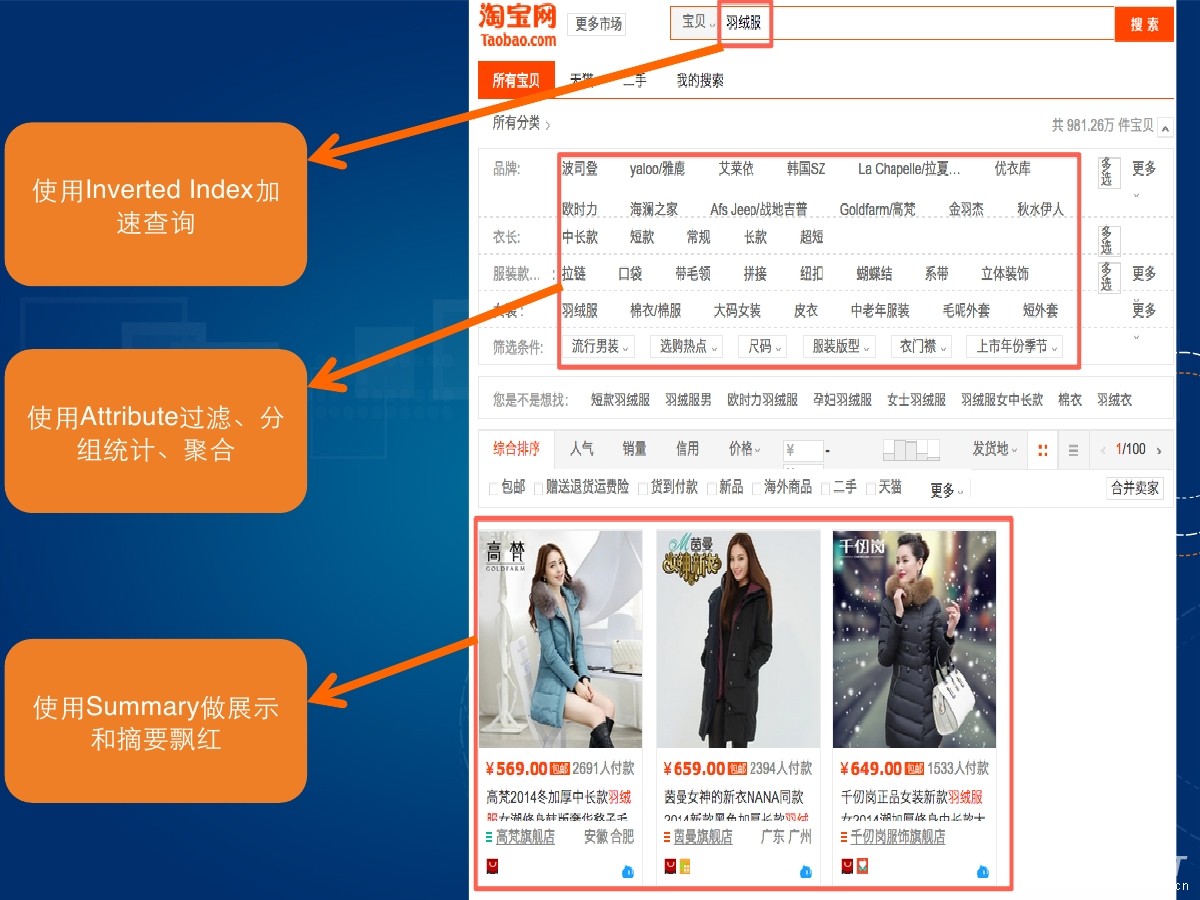Check the 天猫 filter checkbox
1200x900 pixels.
pyautogui.click(x=870, y=489)
